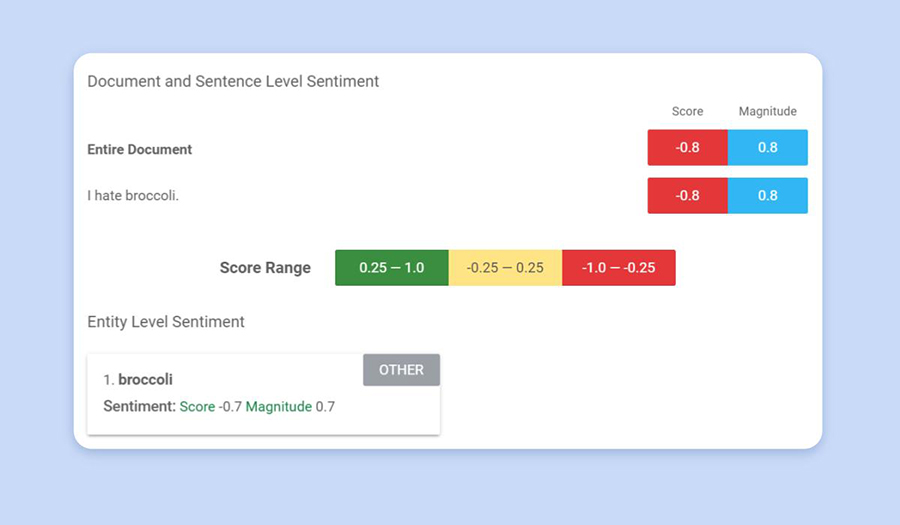Click the yellow -0.25 — 0.25 range swatch

(505, 268)
